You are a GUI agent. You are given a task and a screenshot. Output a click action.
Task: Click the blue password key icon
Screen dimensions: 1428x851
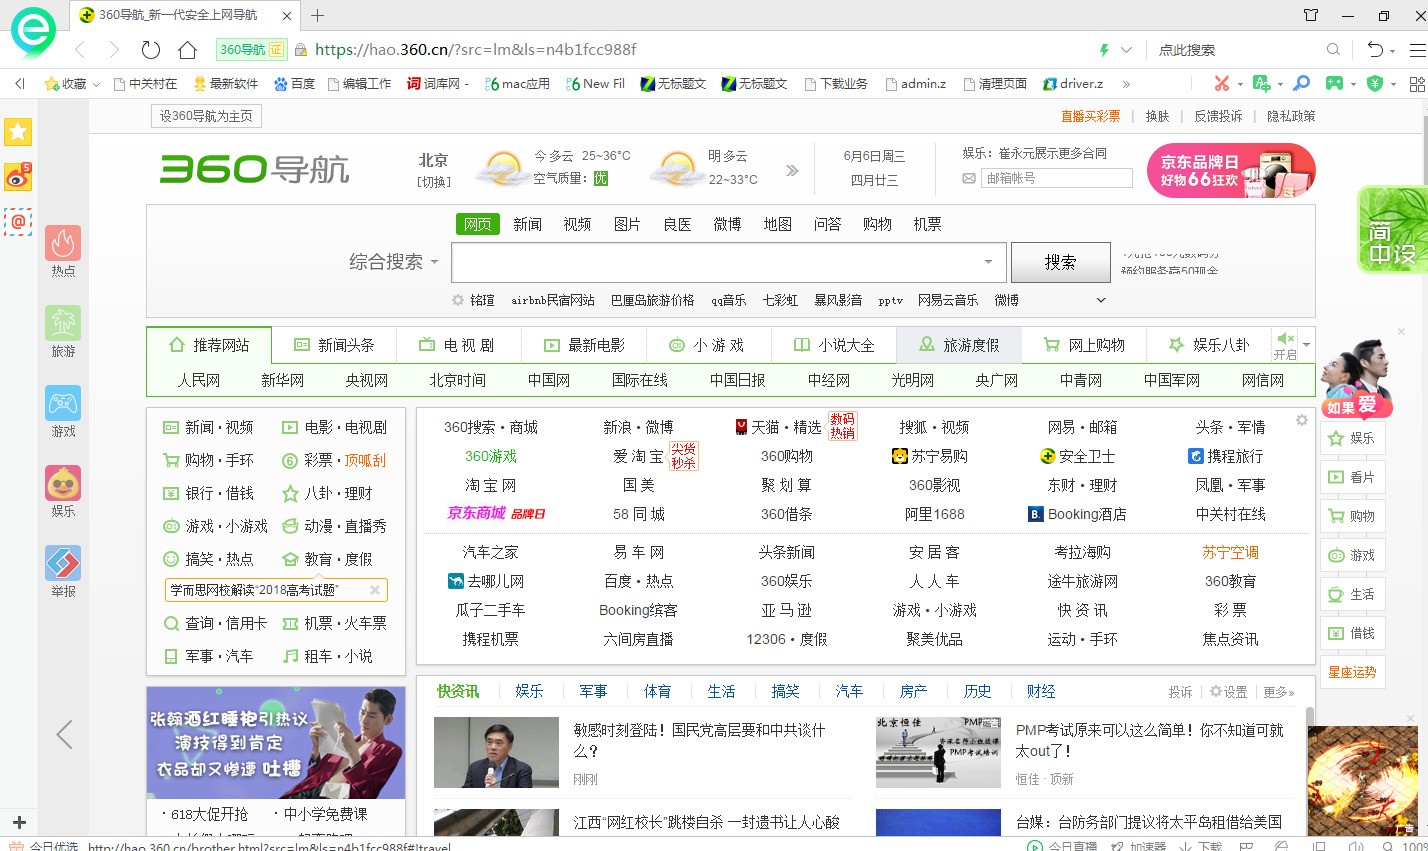click(x=1300, y=83)
